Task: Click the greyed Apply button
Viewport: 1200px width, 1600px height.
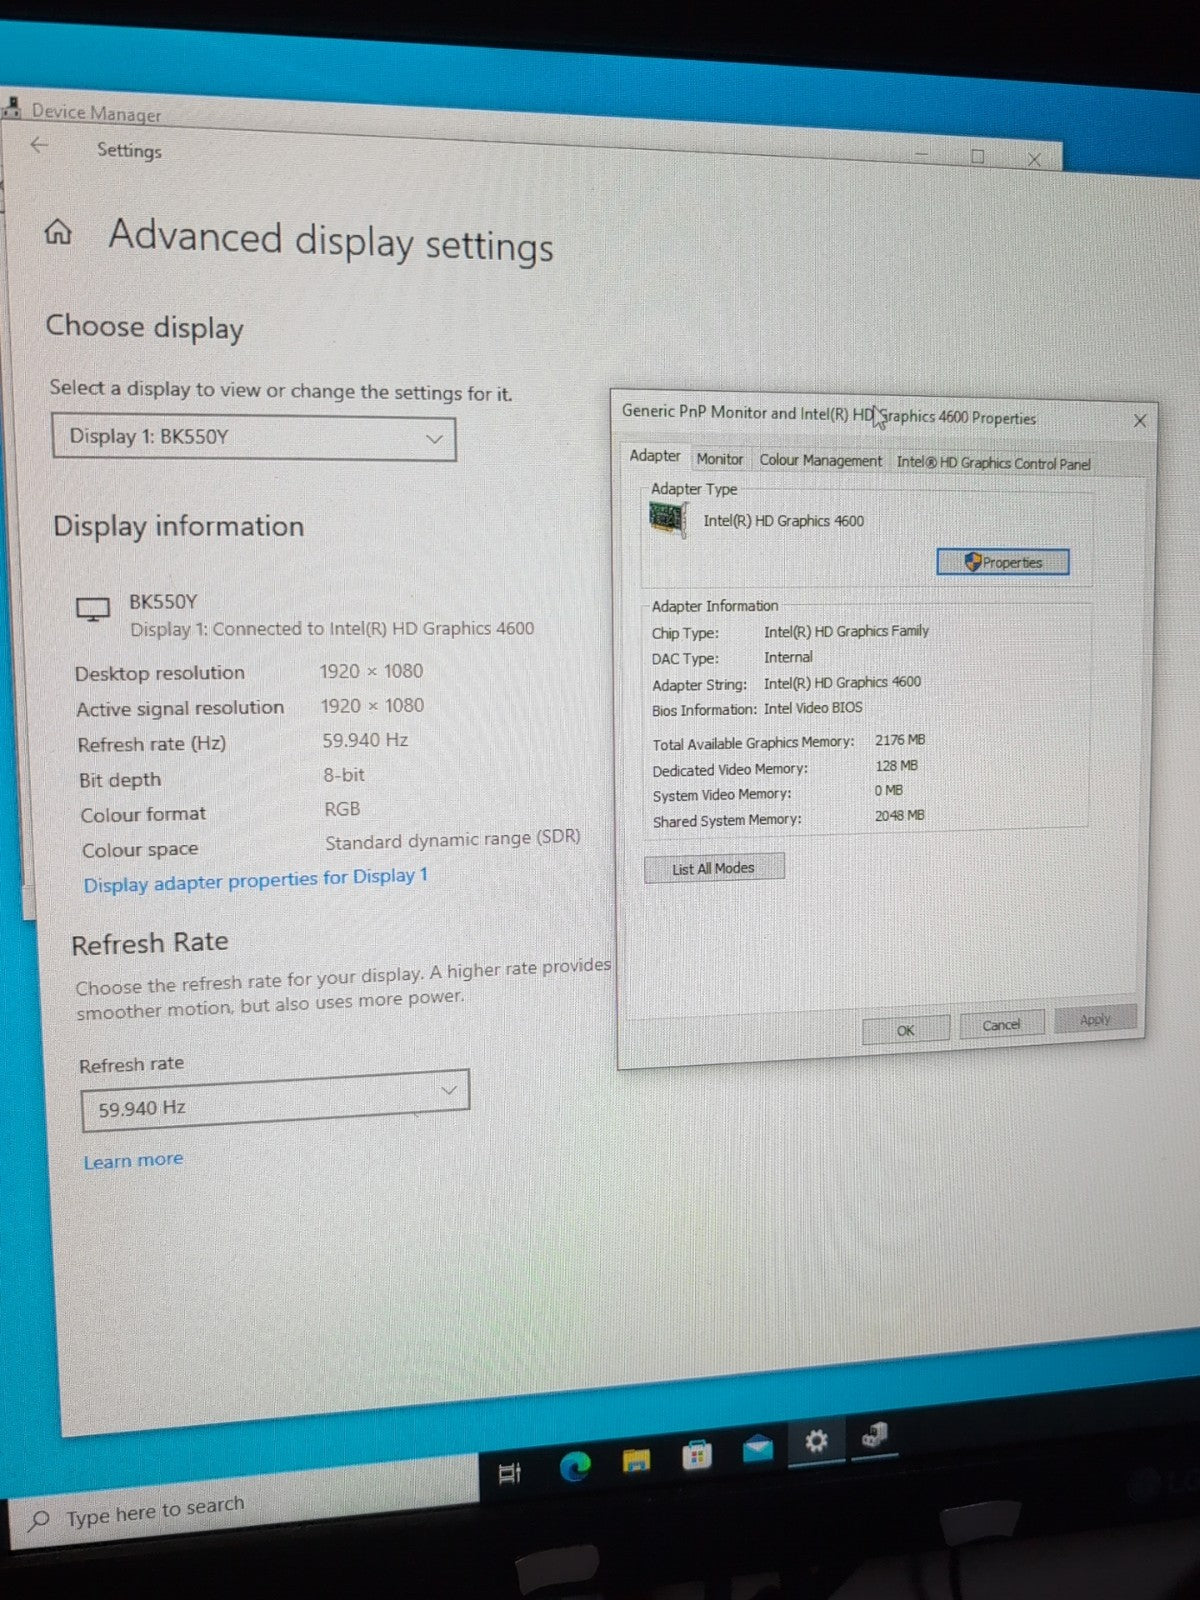Action: [1095, 1019]
